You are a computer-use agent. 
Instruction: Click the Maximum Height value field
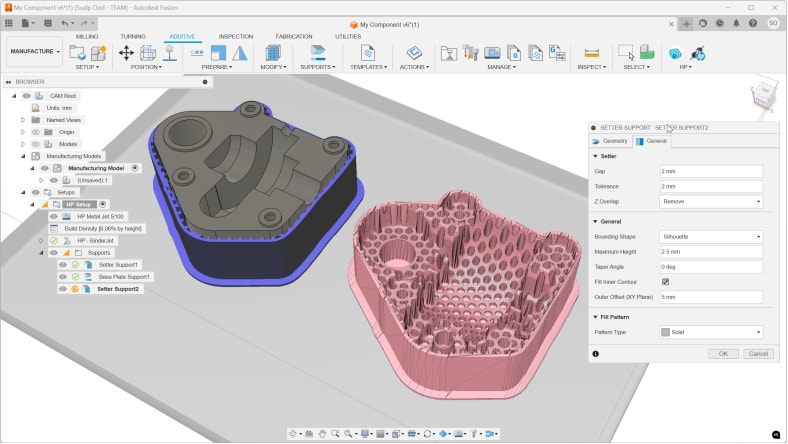pyautogui.click(x=711, y=251)
